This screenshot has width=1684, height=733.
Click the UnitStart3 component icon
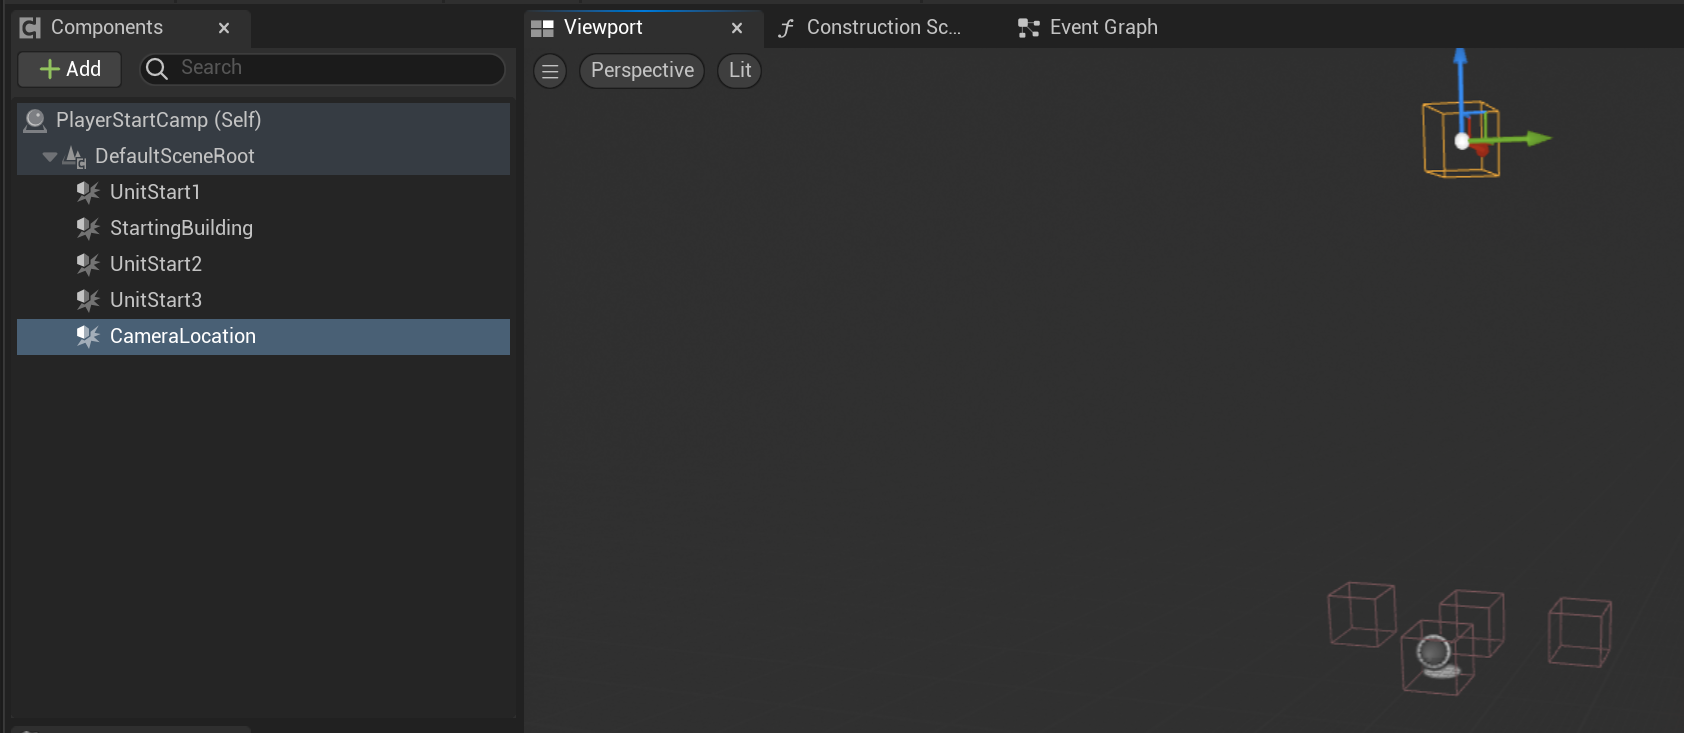click(88, 300)
